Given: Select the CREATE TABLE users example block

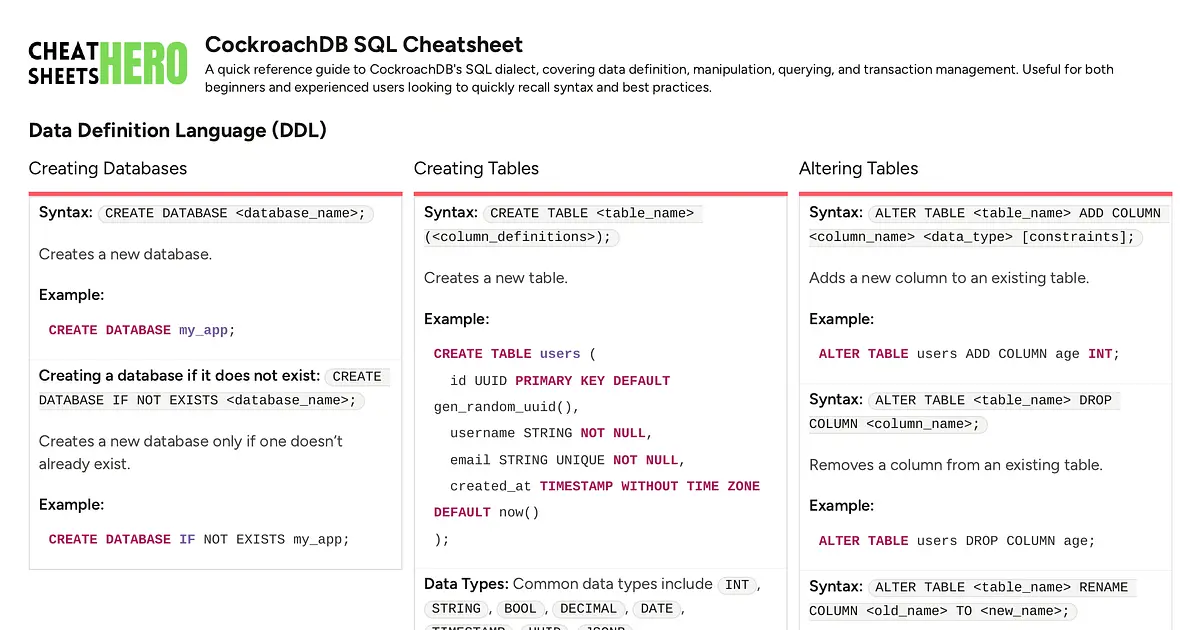Looking at the screenshot, I should pos(598,446).
